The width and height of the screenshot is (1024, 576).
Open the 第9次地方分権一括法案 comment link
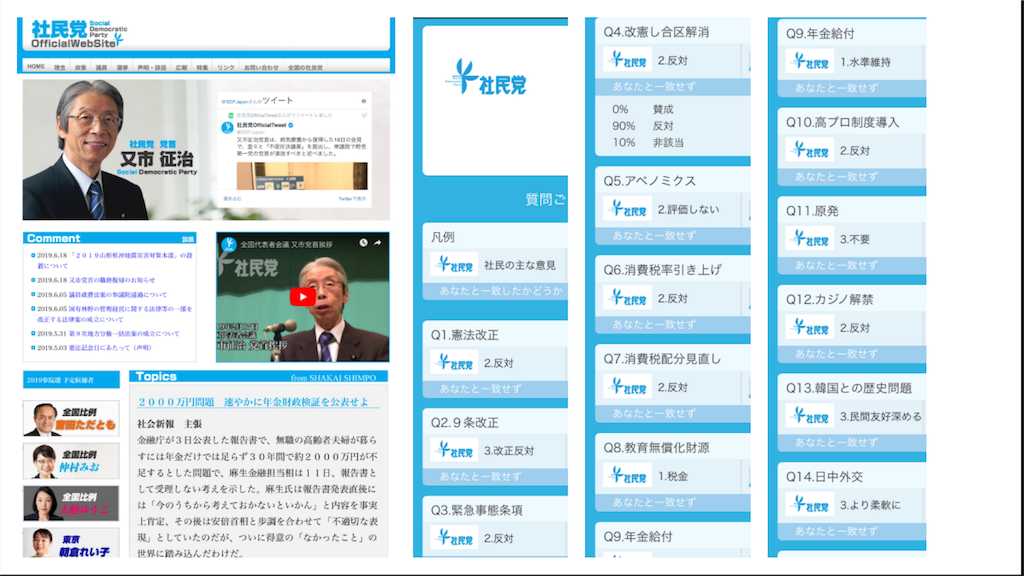124,334
